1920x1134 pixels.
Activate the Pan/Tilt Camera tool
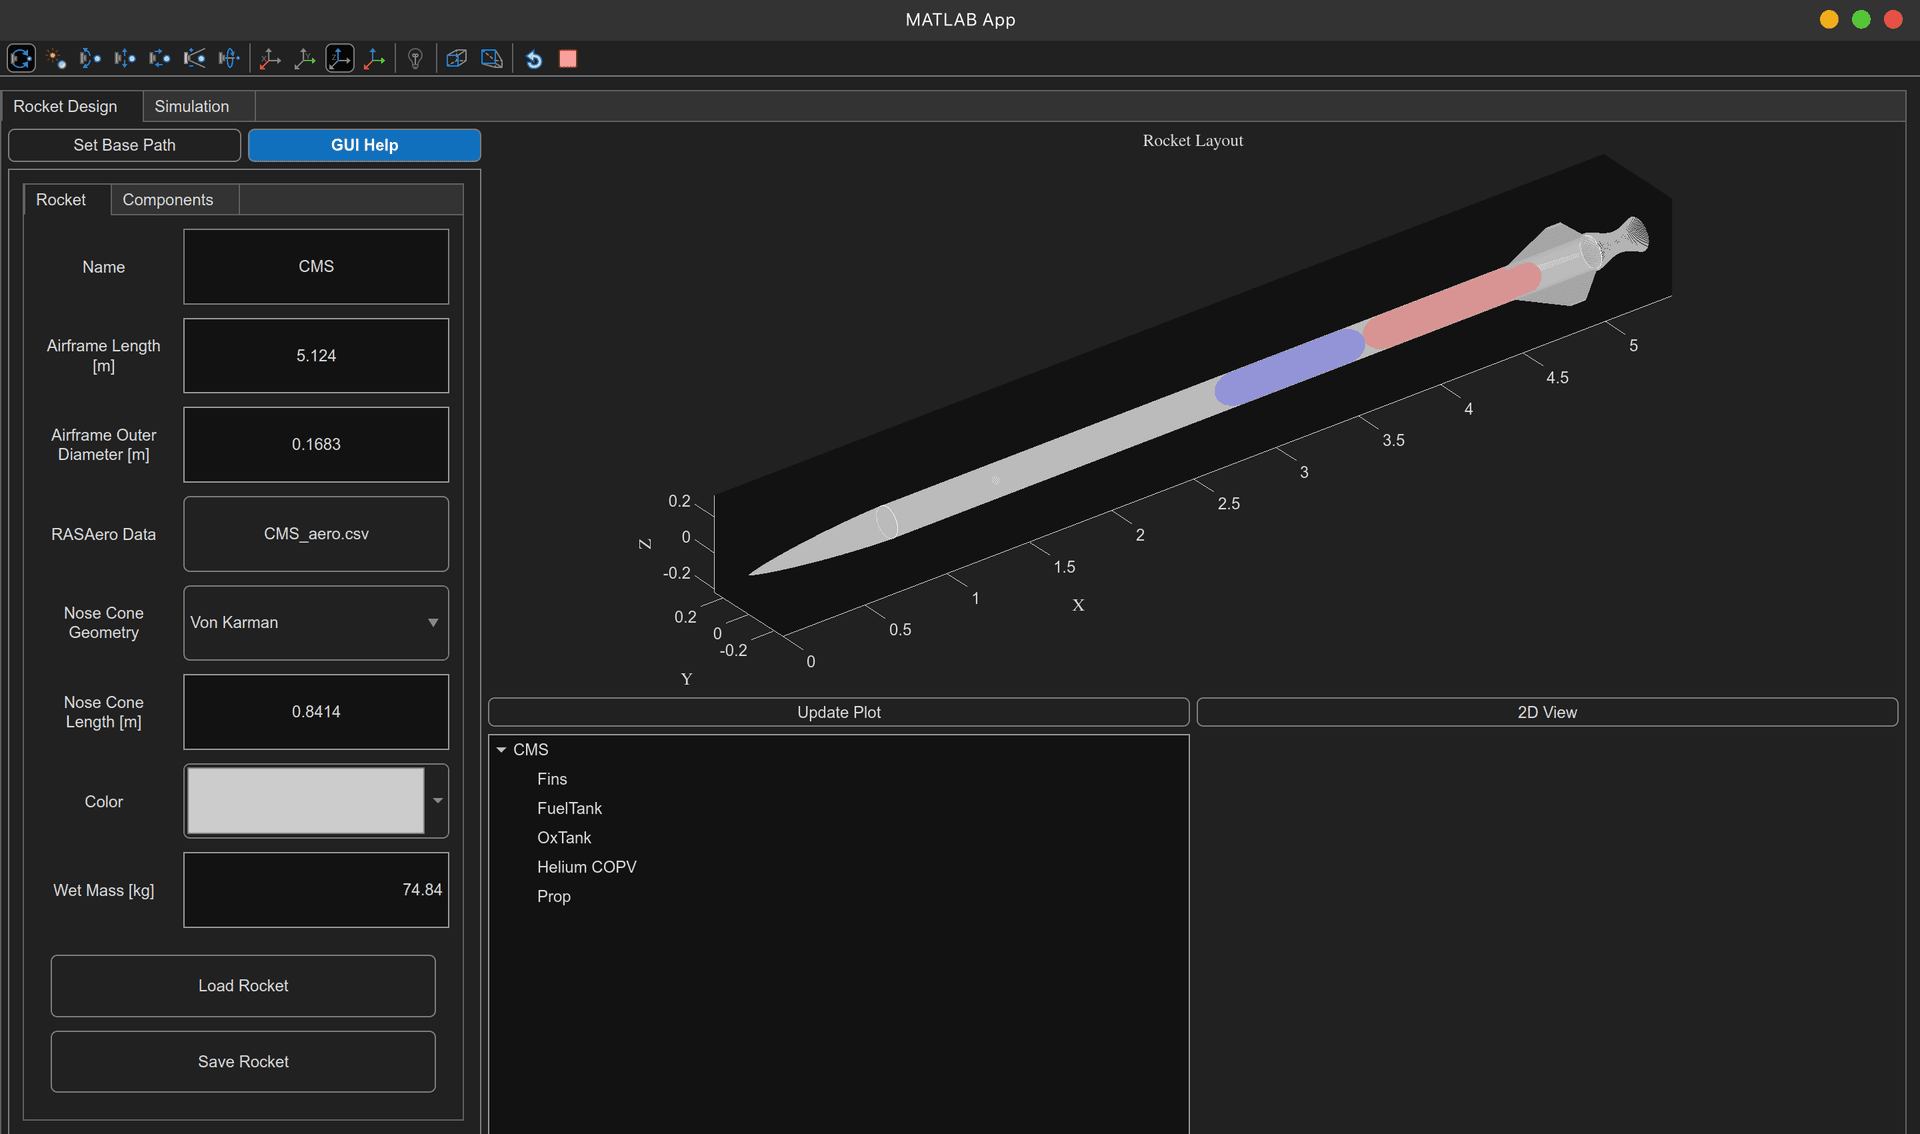point(90,58)
